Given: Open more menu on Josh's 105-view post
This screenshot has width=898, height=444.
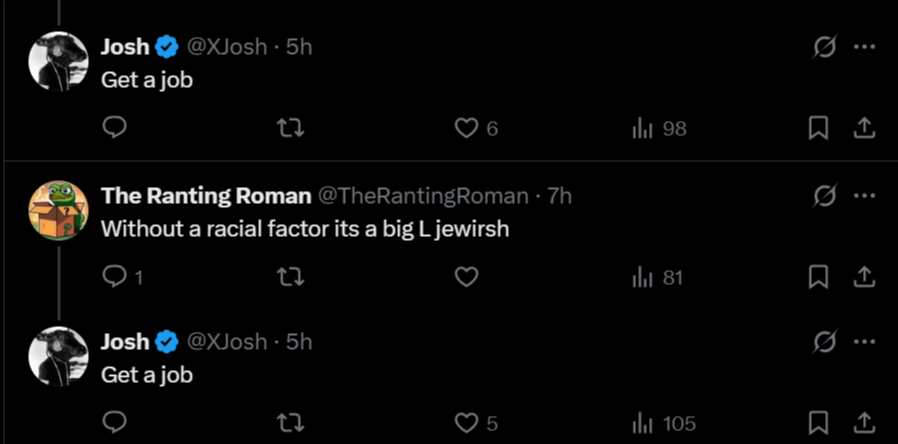Looking at the screenshot, I should 864,341.
